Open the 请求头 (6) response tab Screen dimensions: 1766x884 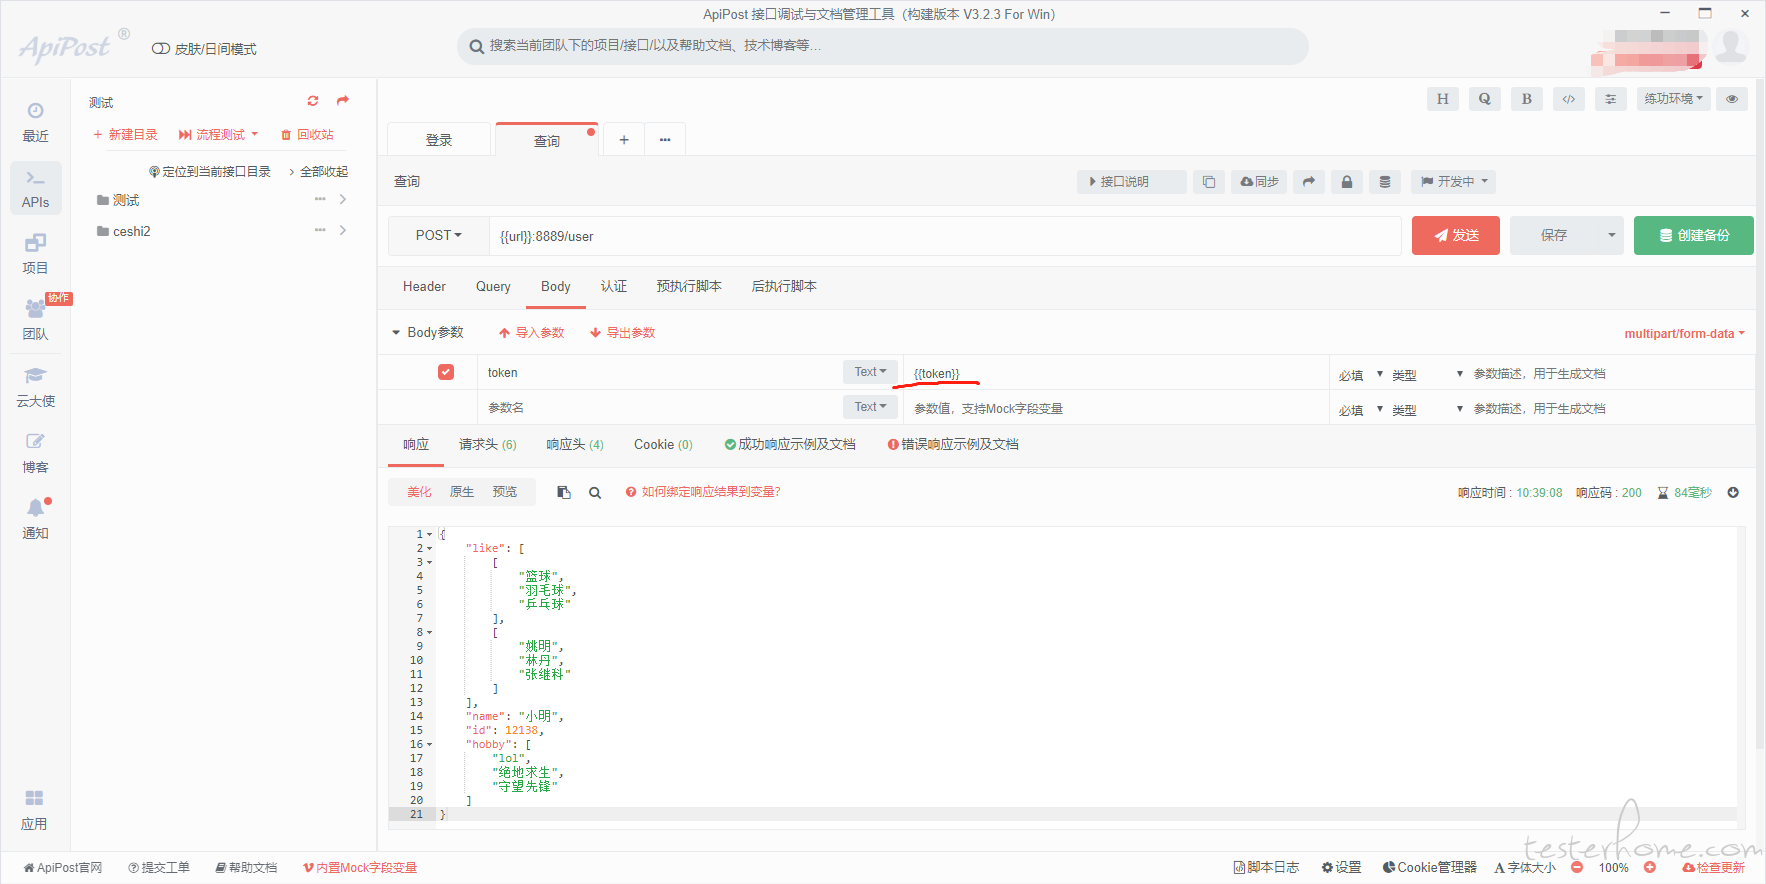[x=487, y=445]
